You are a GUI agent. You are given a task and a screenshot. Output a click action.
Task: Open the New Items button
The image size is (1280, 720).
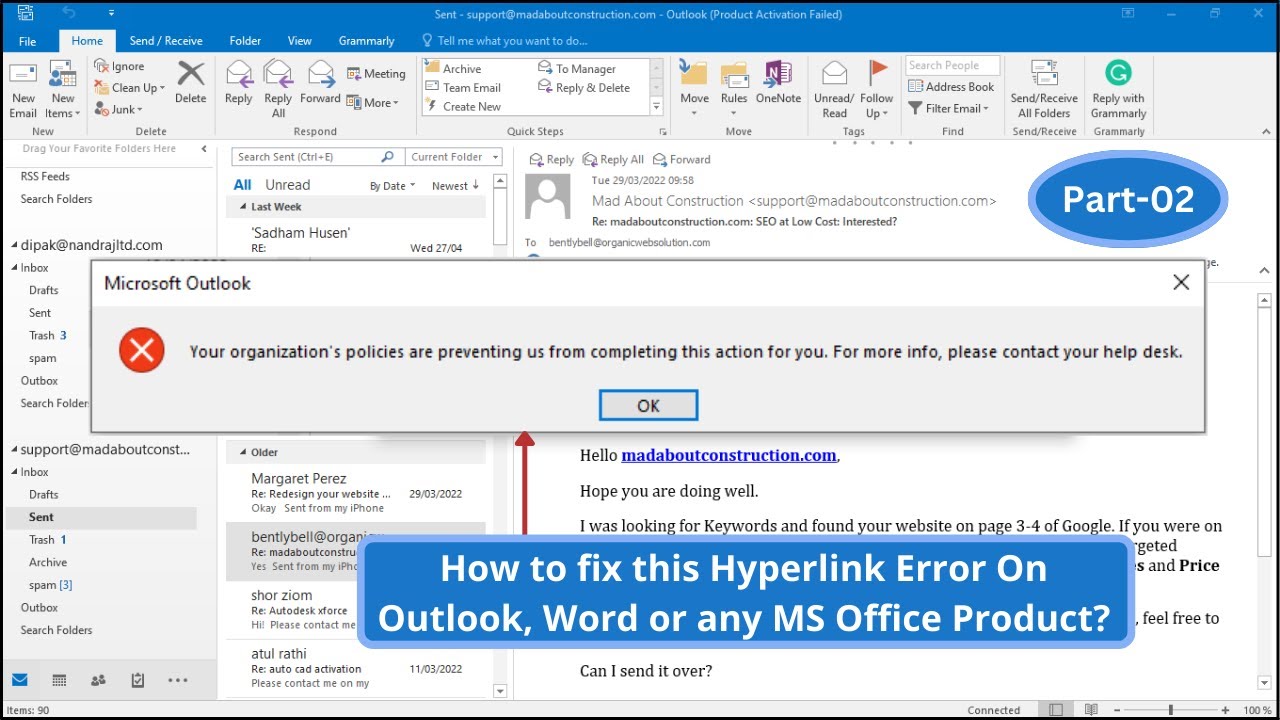pyautogui.click(x=63, y=90)
